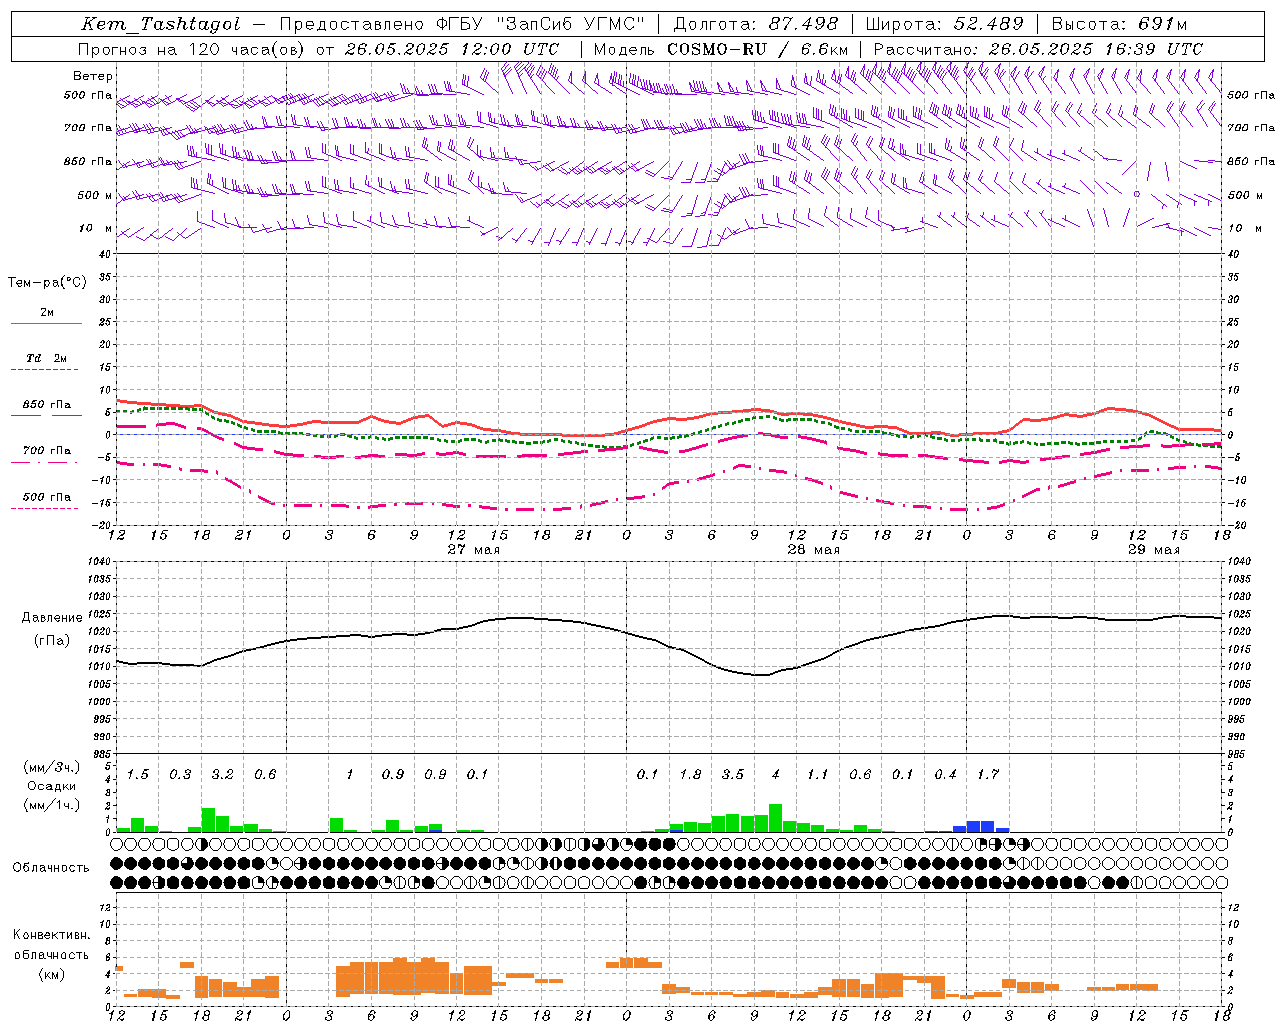The image size is (1280, 1024).
Task: Click dash-dot legend line beneath 500 гПа temperature label
Action: coord(46,509)
